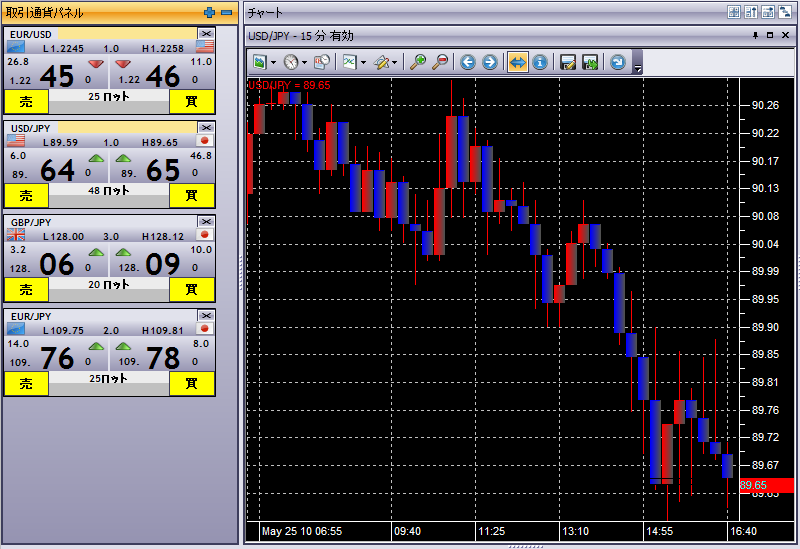This screenshot has width=800, height=549.
Task: Click the red 89.65 price marker
Action: pos(766,485)
